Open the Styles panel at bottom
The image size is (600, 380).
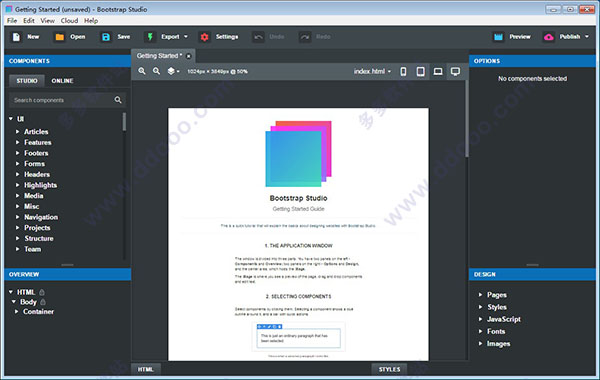(x=389, y=369)
